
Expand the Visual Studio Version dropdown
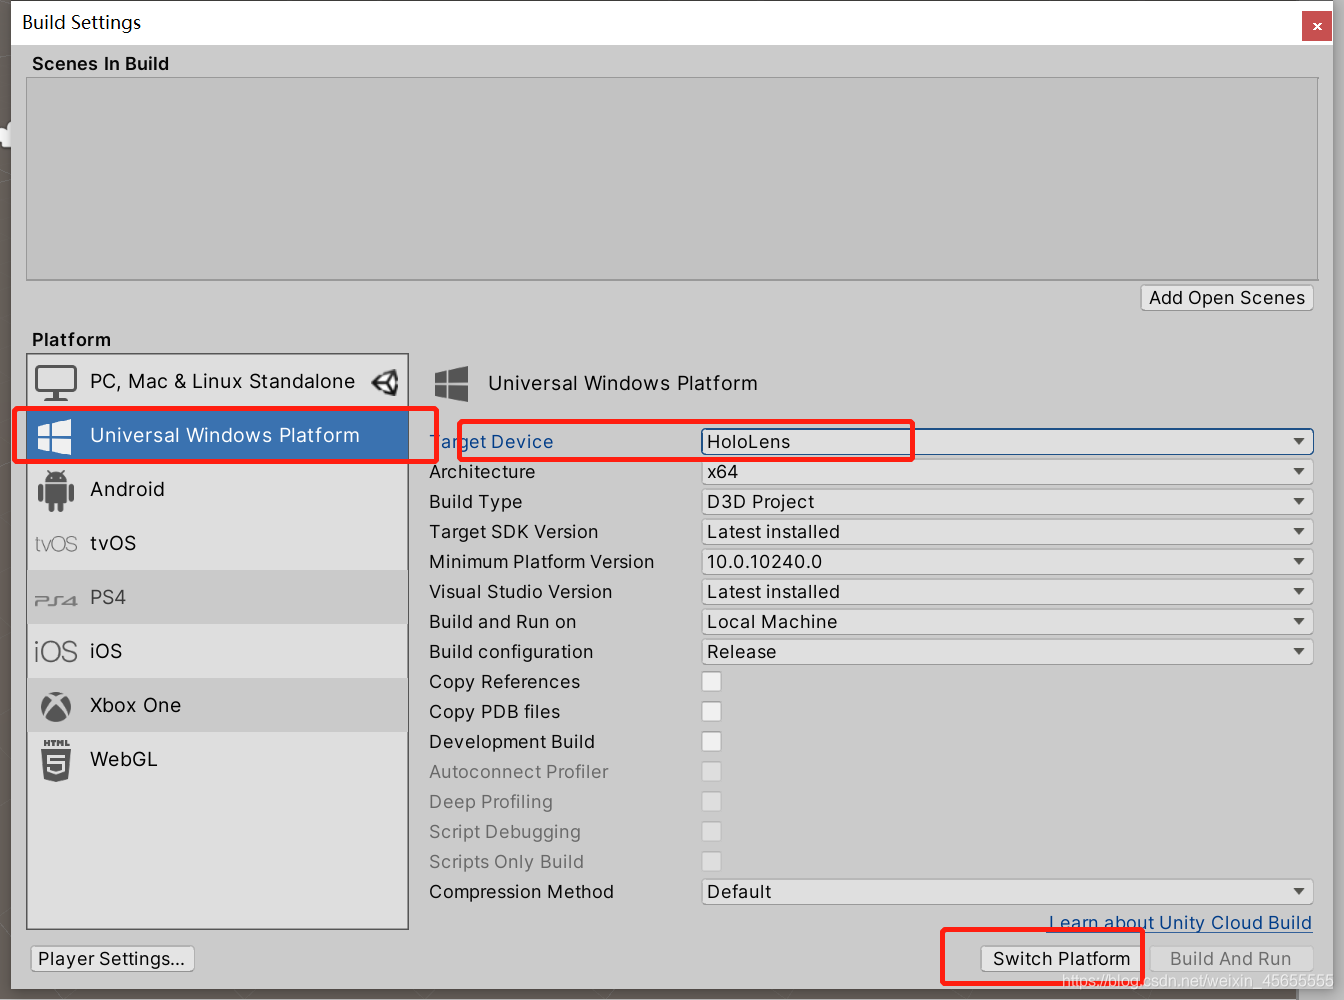coord(1007,592)
